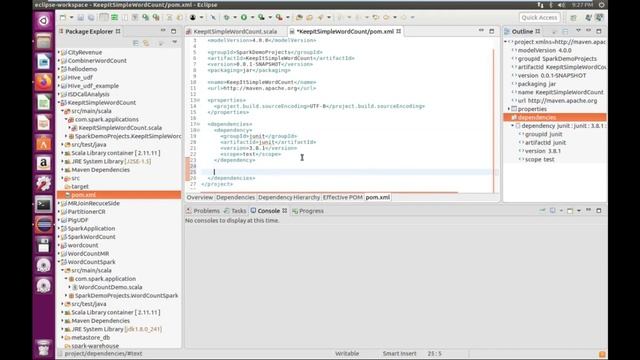Viewport: 640px width, 360px height.
Task: Select the SparkApplication project
Action: point(91,229)
